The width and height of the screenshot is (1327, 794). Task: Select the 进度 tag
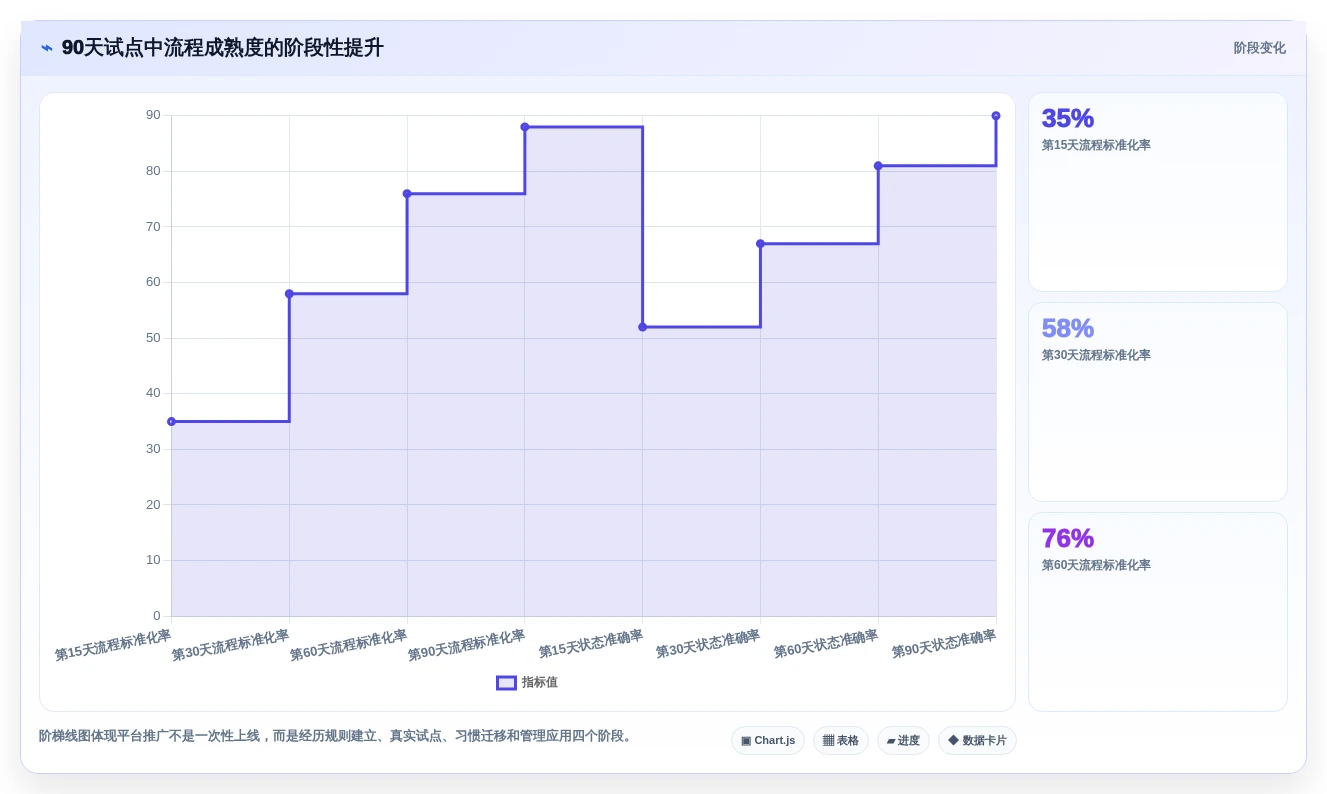pyautogui.click(x=903, y=741)
